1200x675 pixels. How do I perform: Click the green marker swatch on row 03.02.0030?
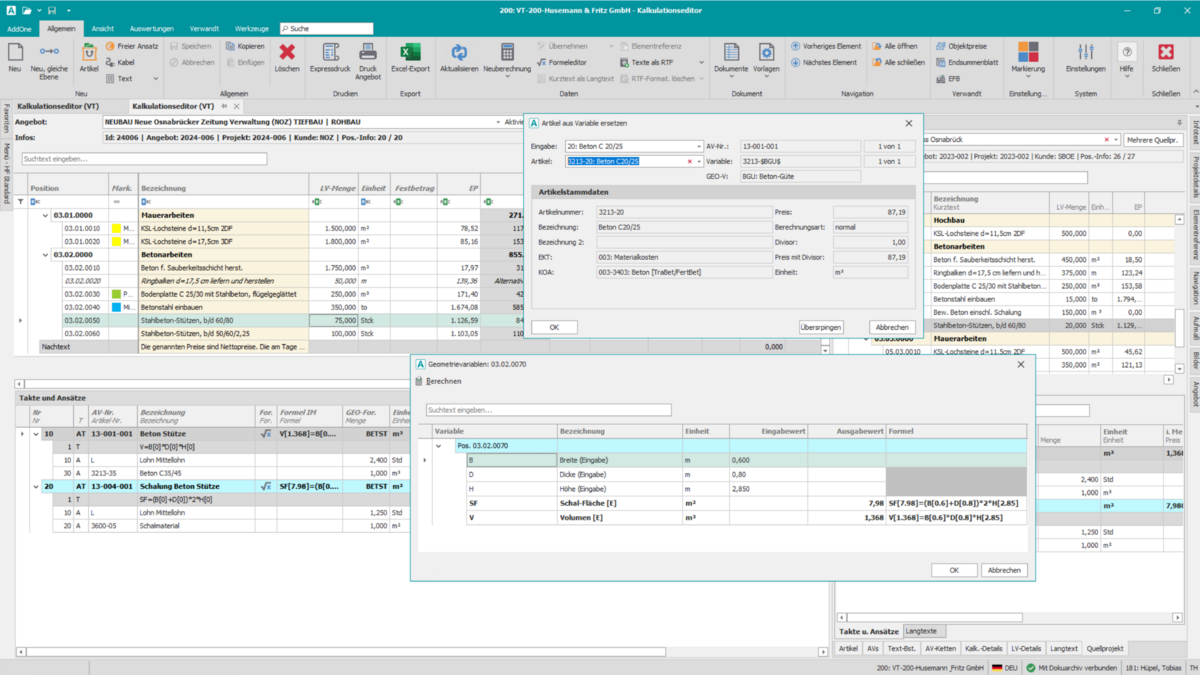pyautogui.click(x=116, y=294)
